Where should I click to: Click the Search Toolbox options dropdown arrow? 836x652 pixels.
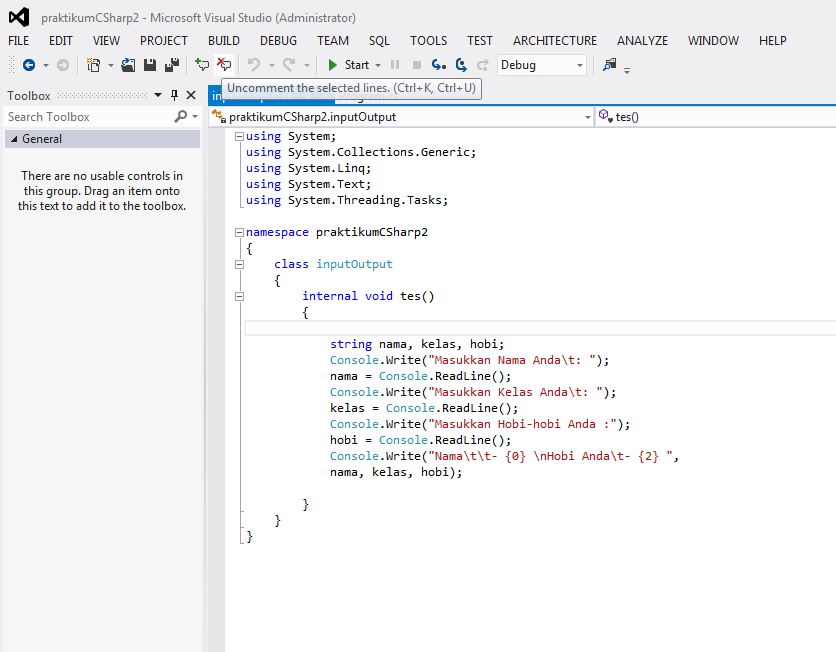click(195, 116)
